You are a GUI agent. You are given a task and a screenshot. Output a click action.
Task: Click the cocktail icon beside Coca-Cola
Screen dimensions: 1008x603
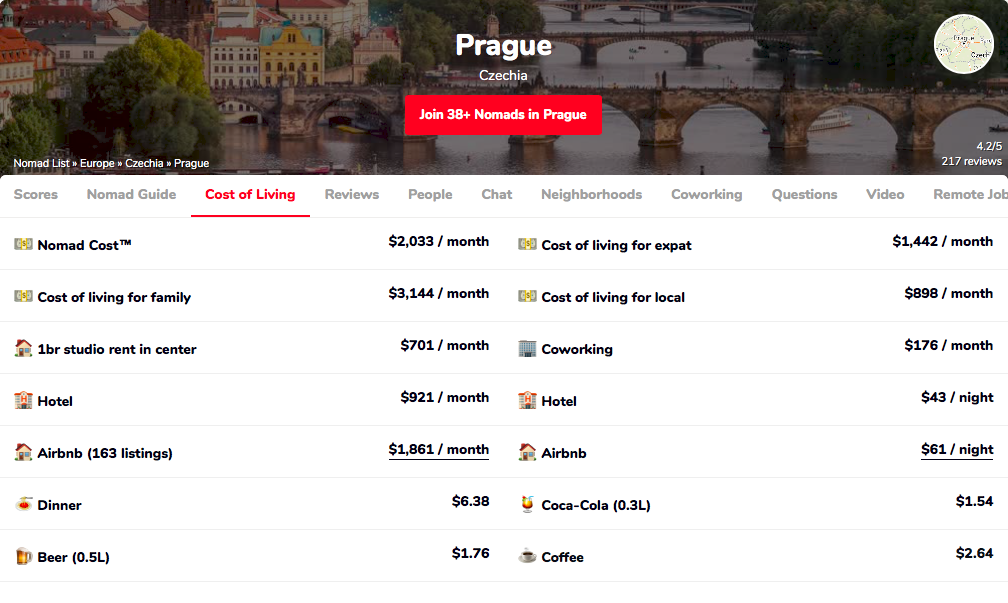click(x=527, y=504)
